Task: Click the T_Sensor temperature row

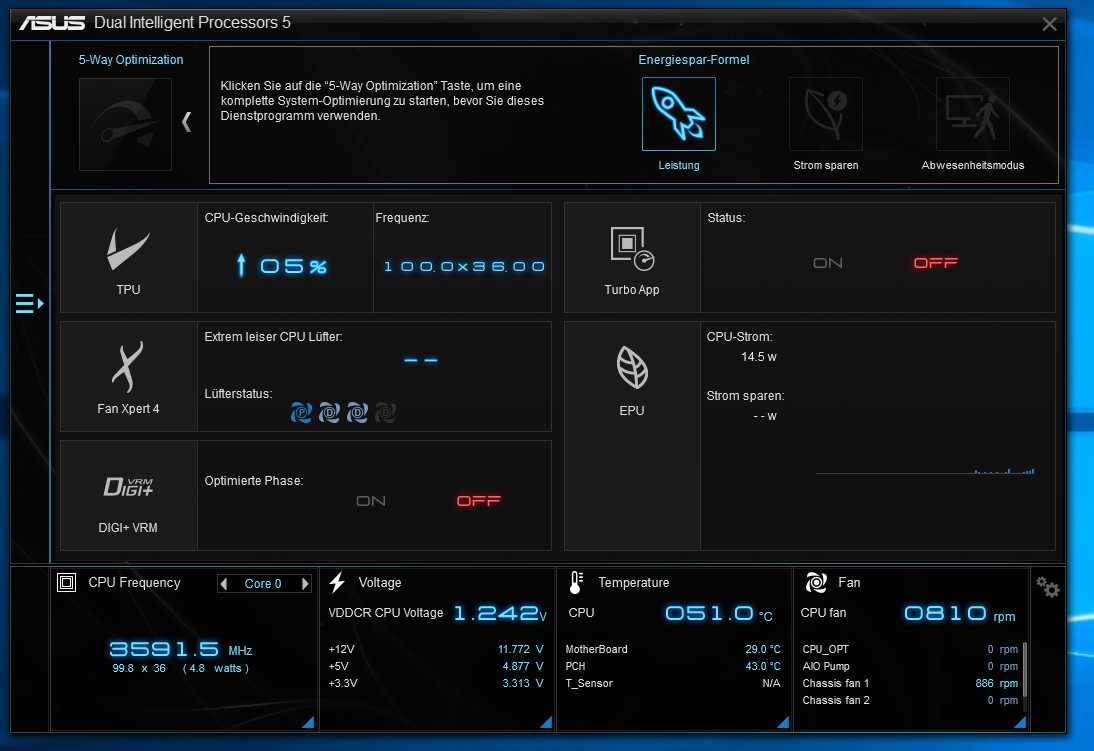Action: 673,683
